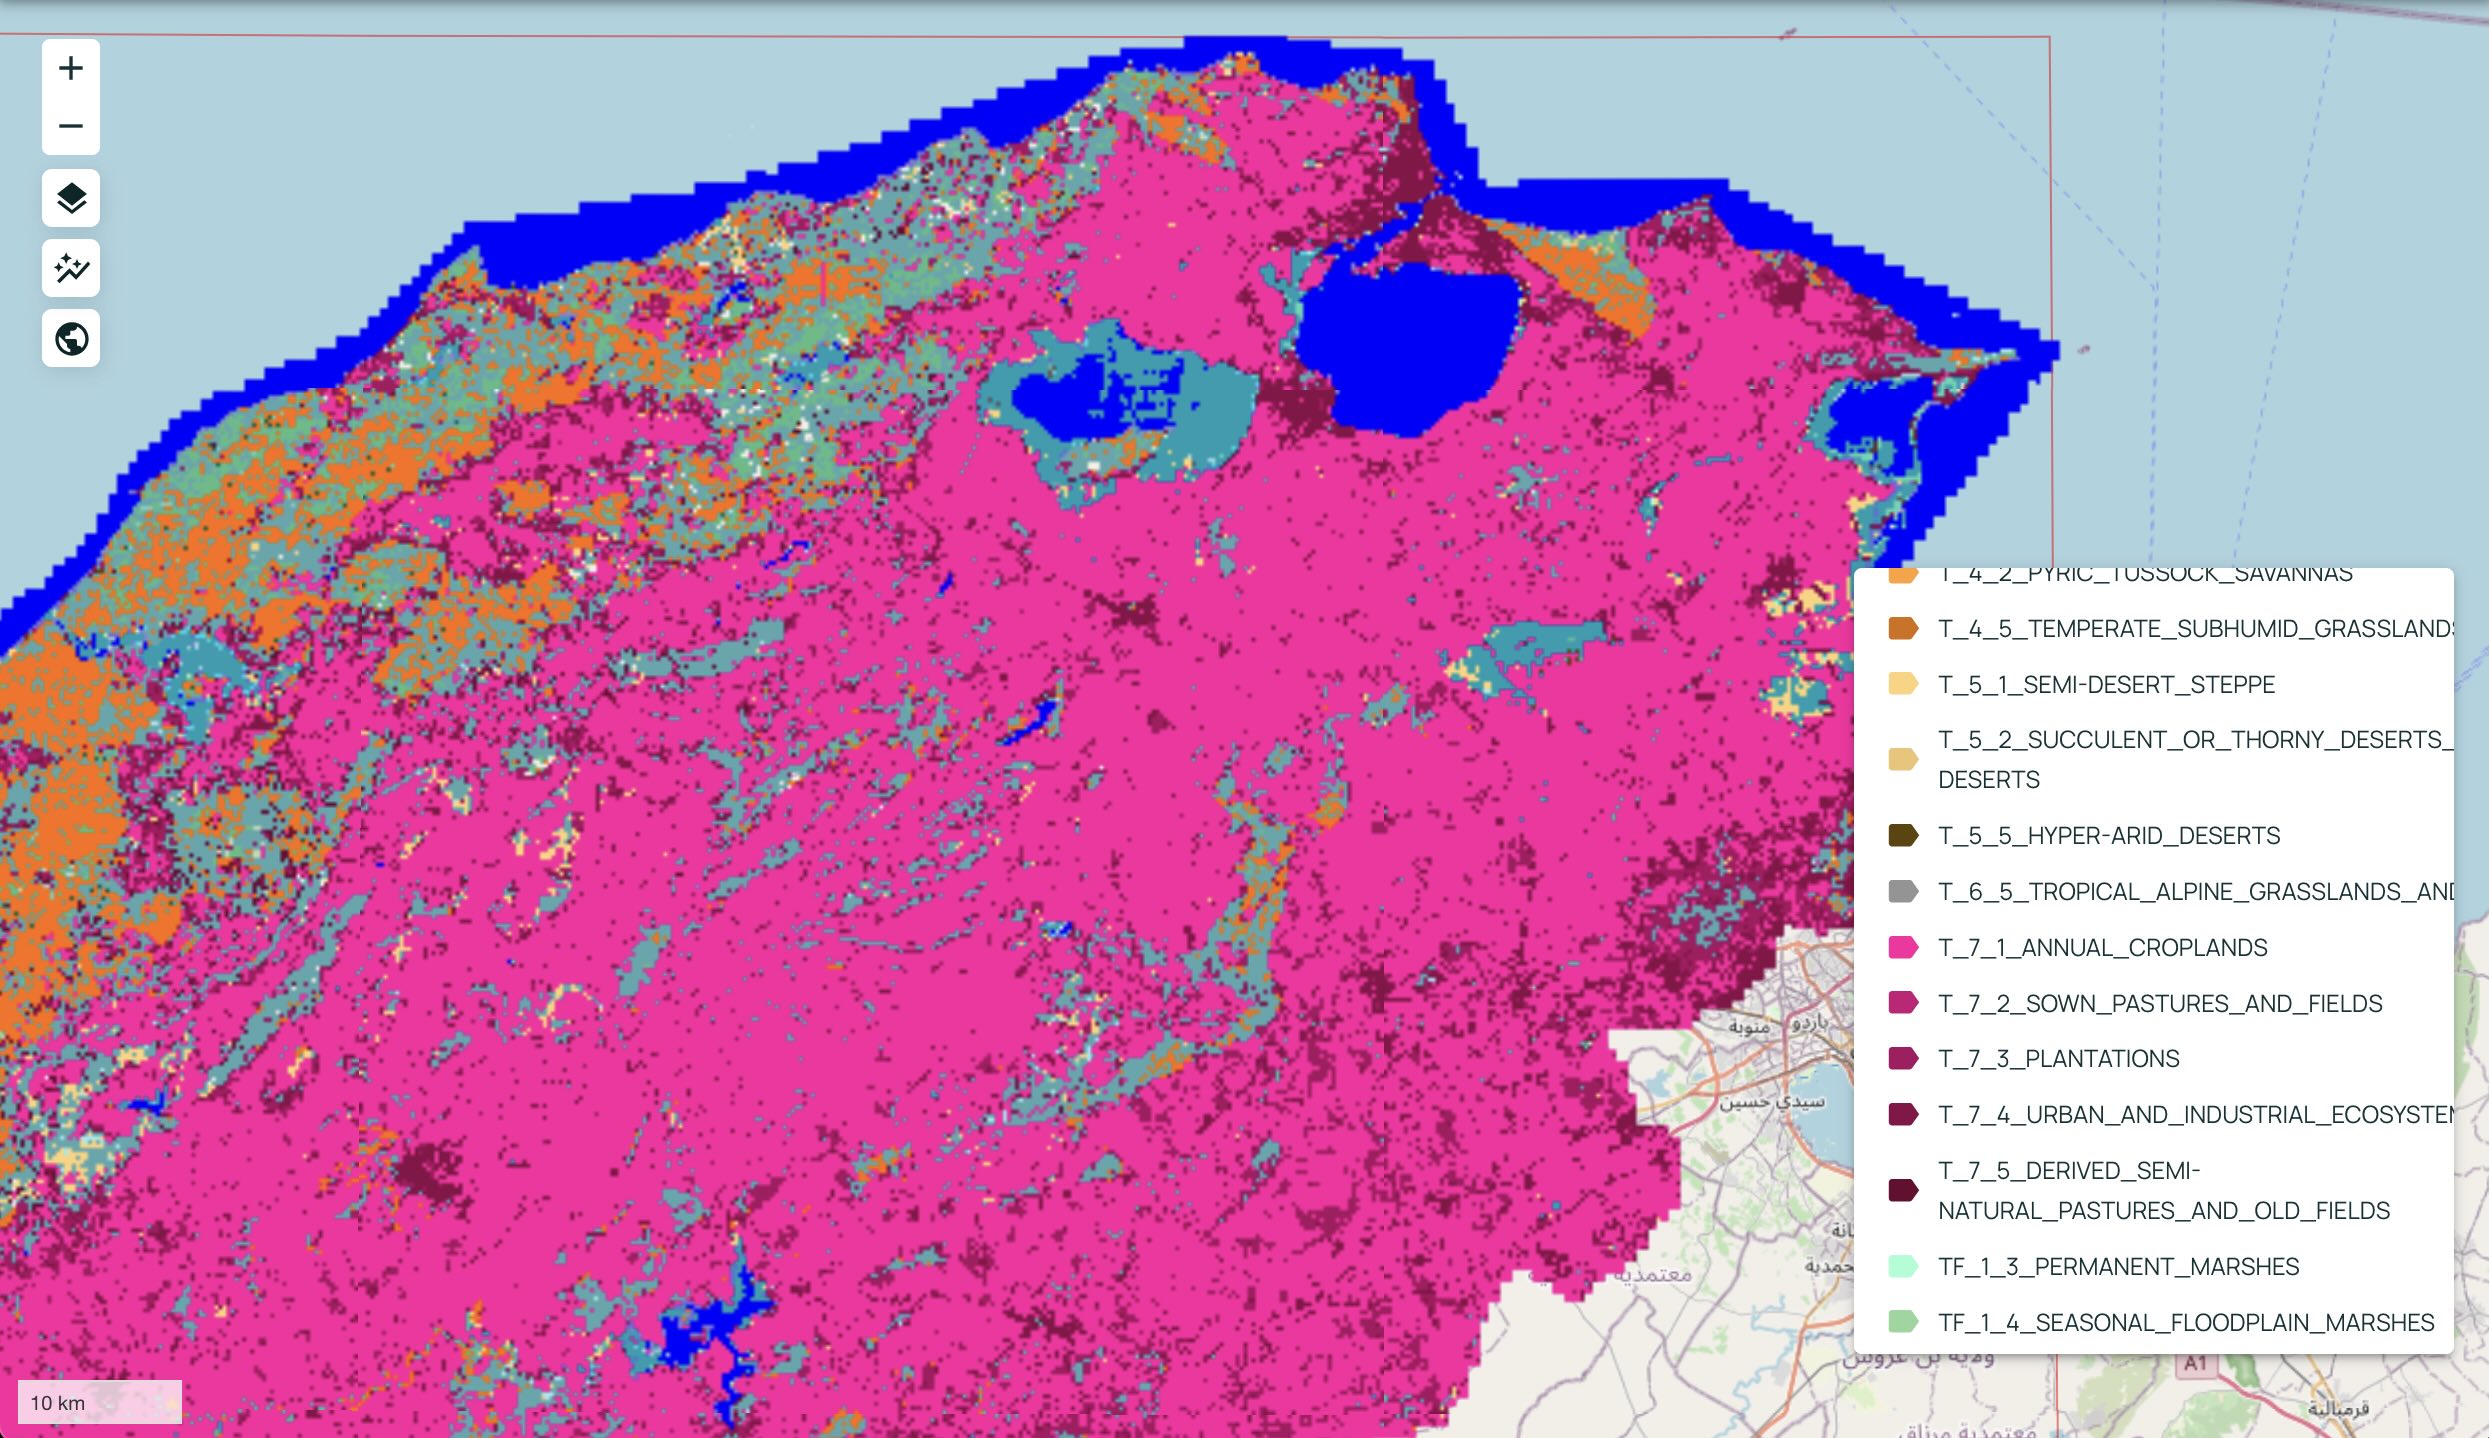Screen dimensions: 2489x1438
Task: Click T_7_5_DERIVED_SEMI-NATURAL_PASTURES dark legend marker
Action: [x=1902, y=1190]
